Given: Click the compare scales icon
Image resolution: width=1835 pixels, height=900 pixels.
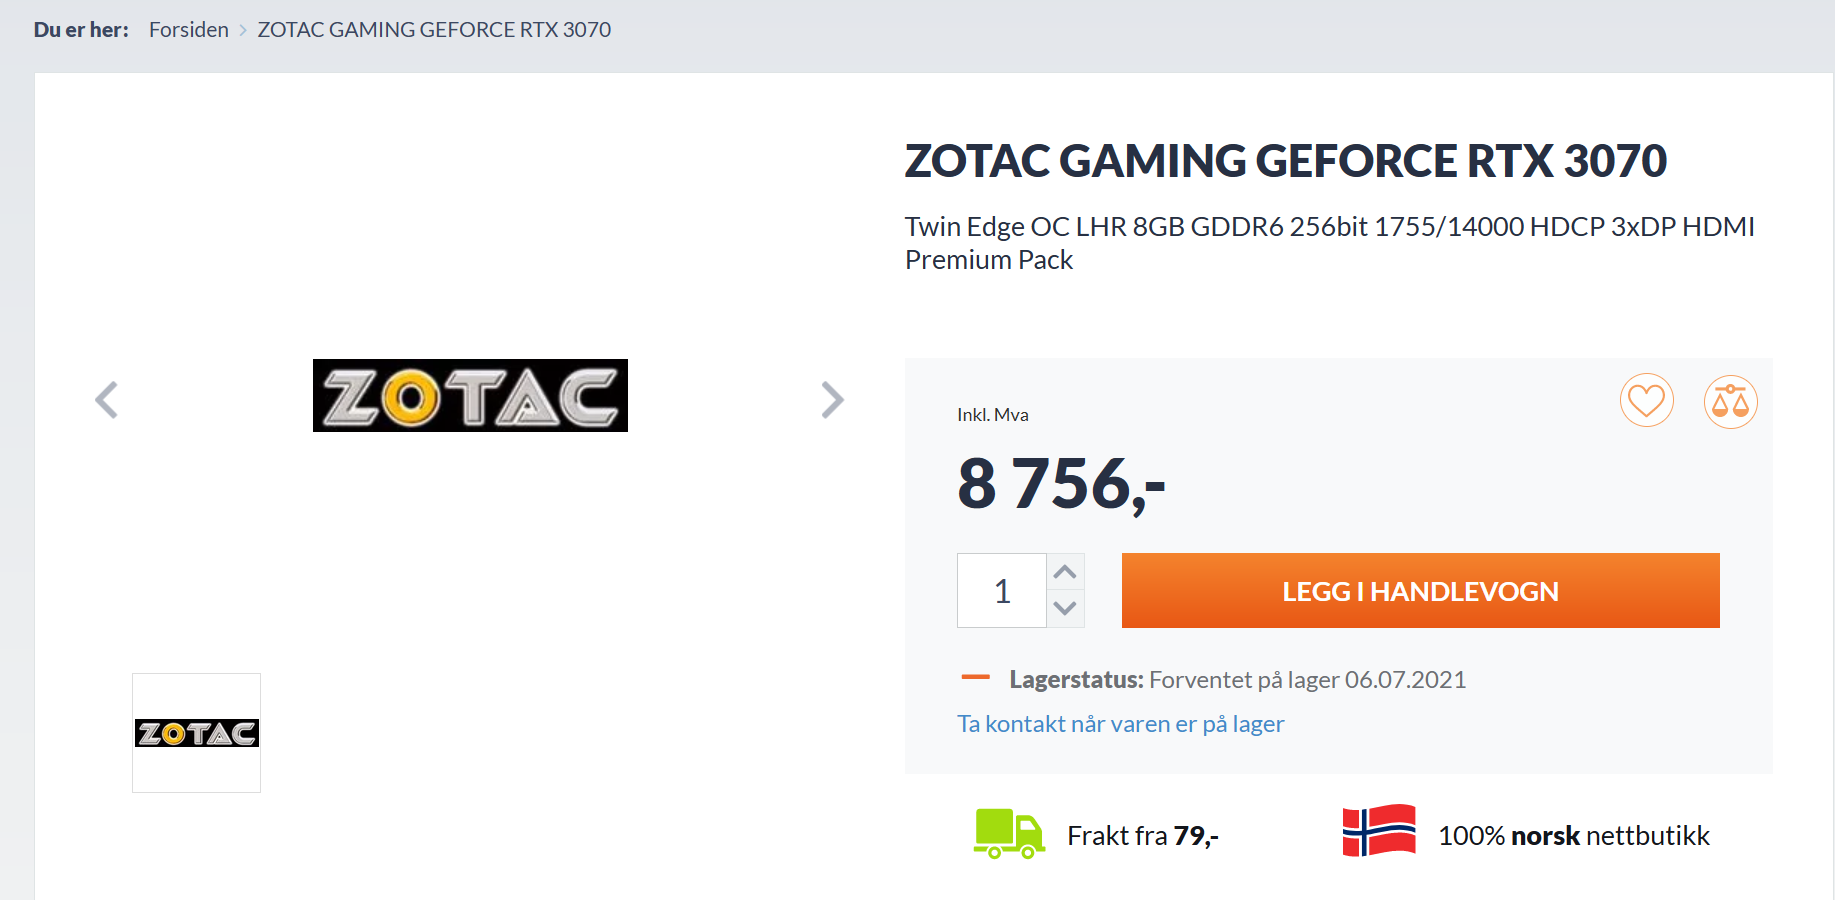Looking at the screenshot, I should point(1730,401).
